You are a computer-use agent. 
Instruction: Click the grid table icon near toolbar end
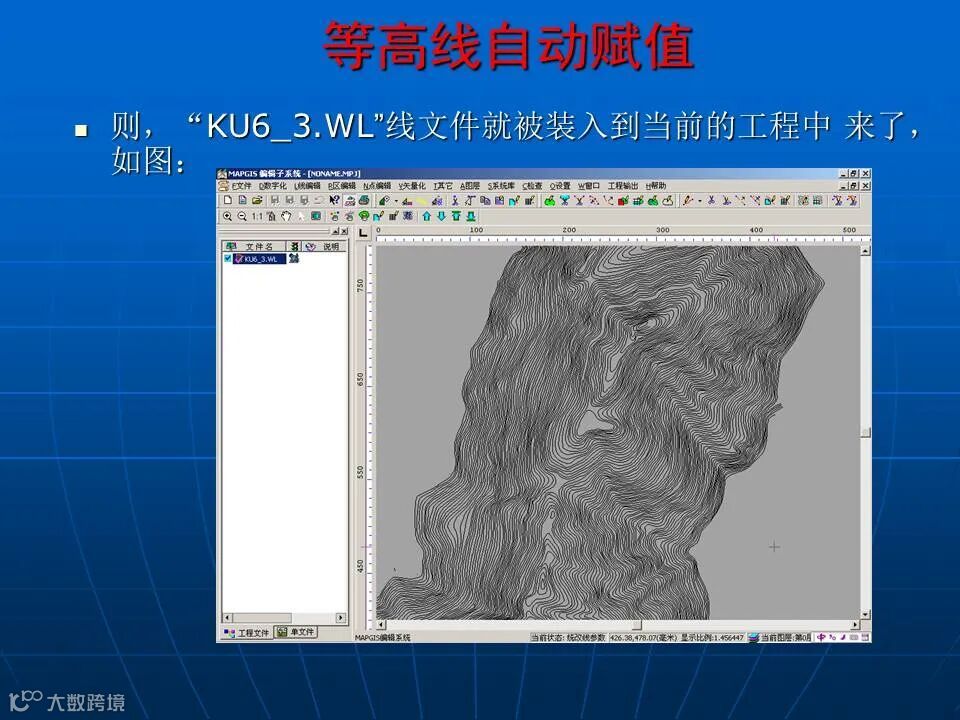click(x=817, y=200)
